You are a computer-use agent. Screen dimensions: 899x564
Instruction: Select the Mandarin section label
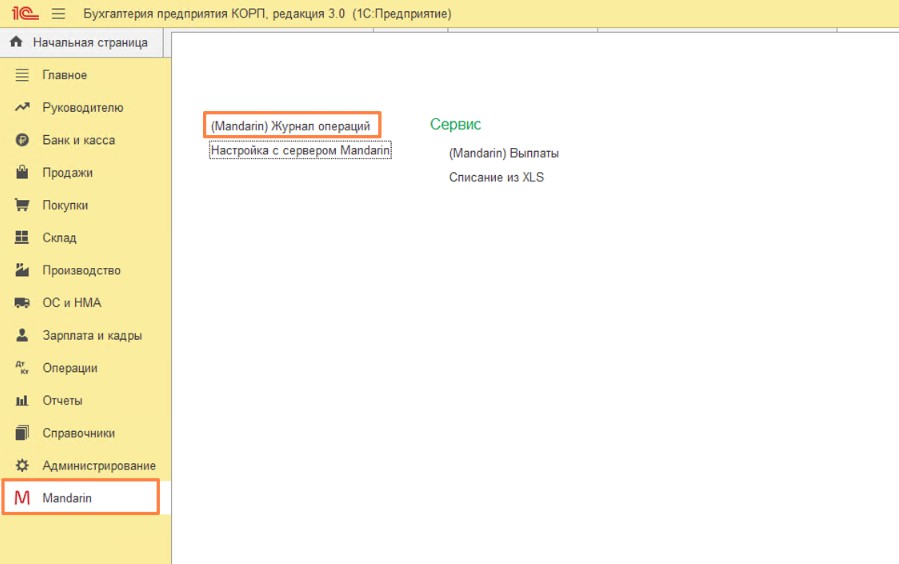[x=67, y=498]
